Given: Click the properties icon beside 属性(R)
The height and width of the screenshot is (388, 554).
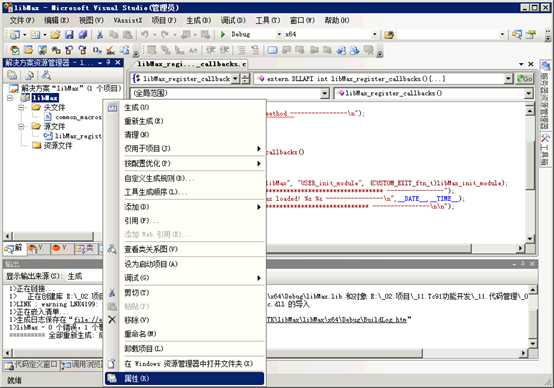Looking at the screenshot, I should (112, 378).
